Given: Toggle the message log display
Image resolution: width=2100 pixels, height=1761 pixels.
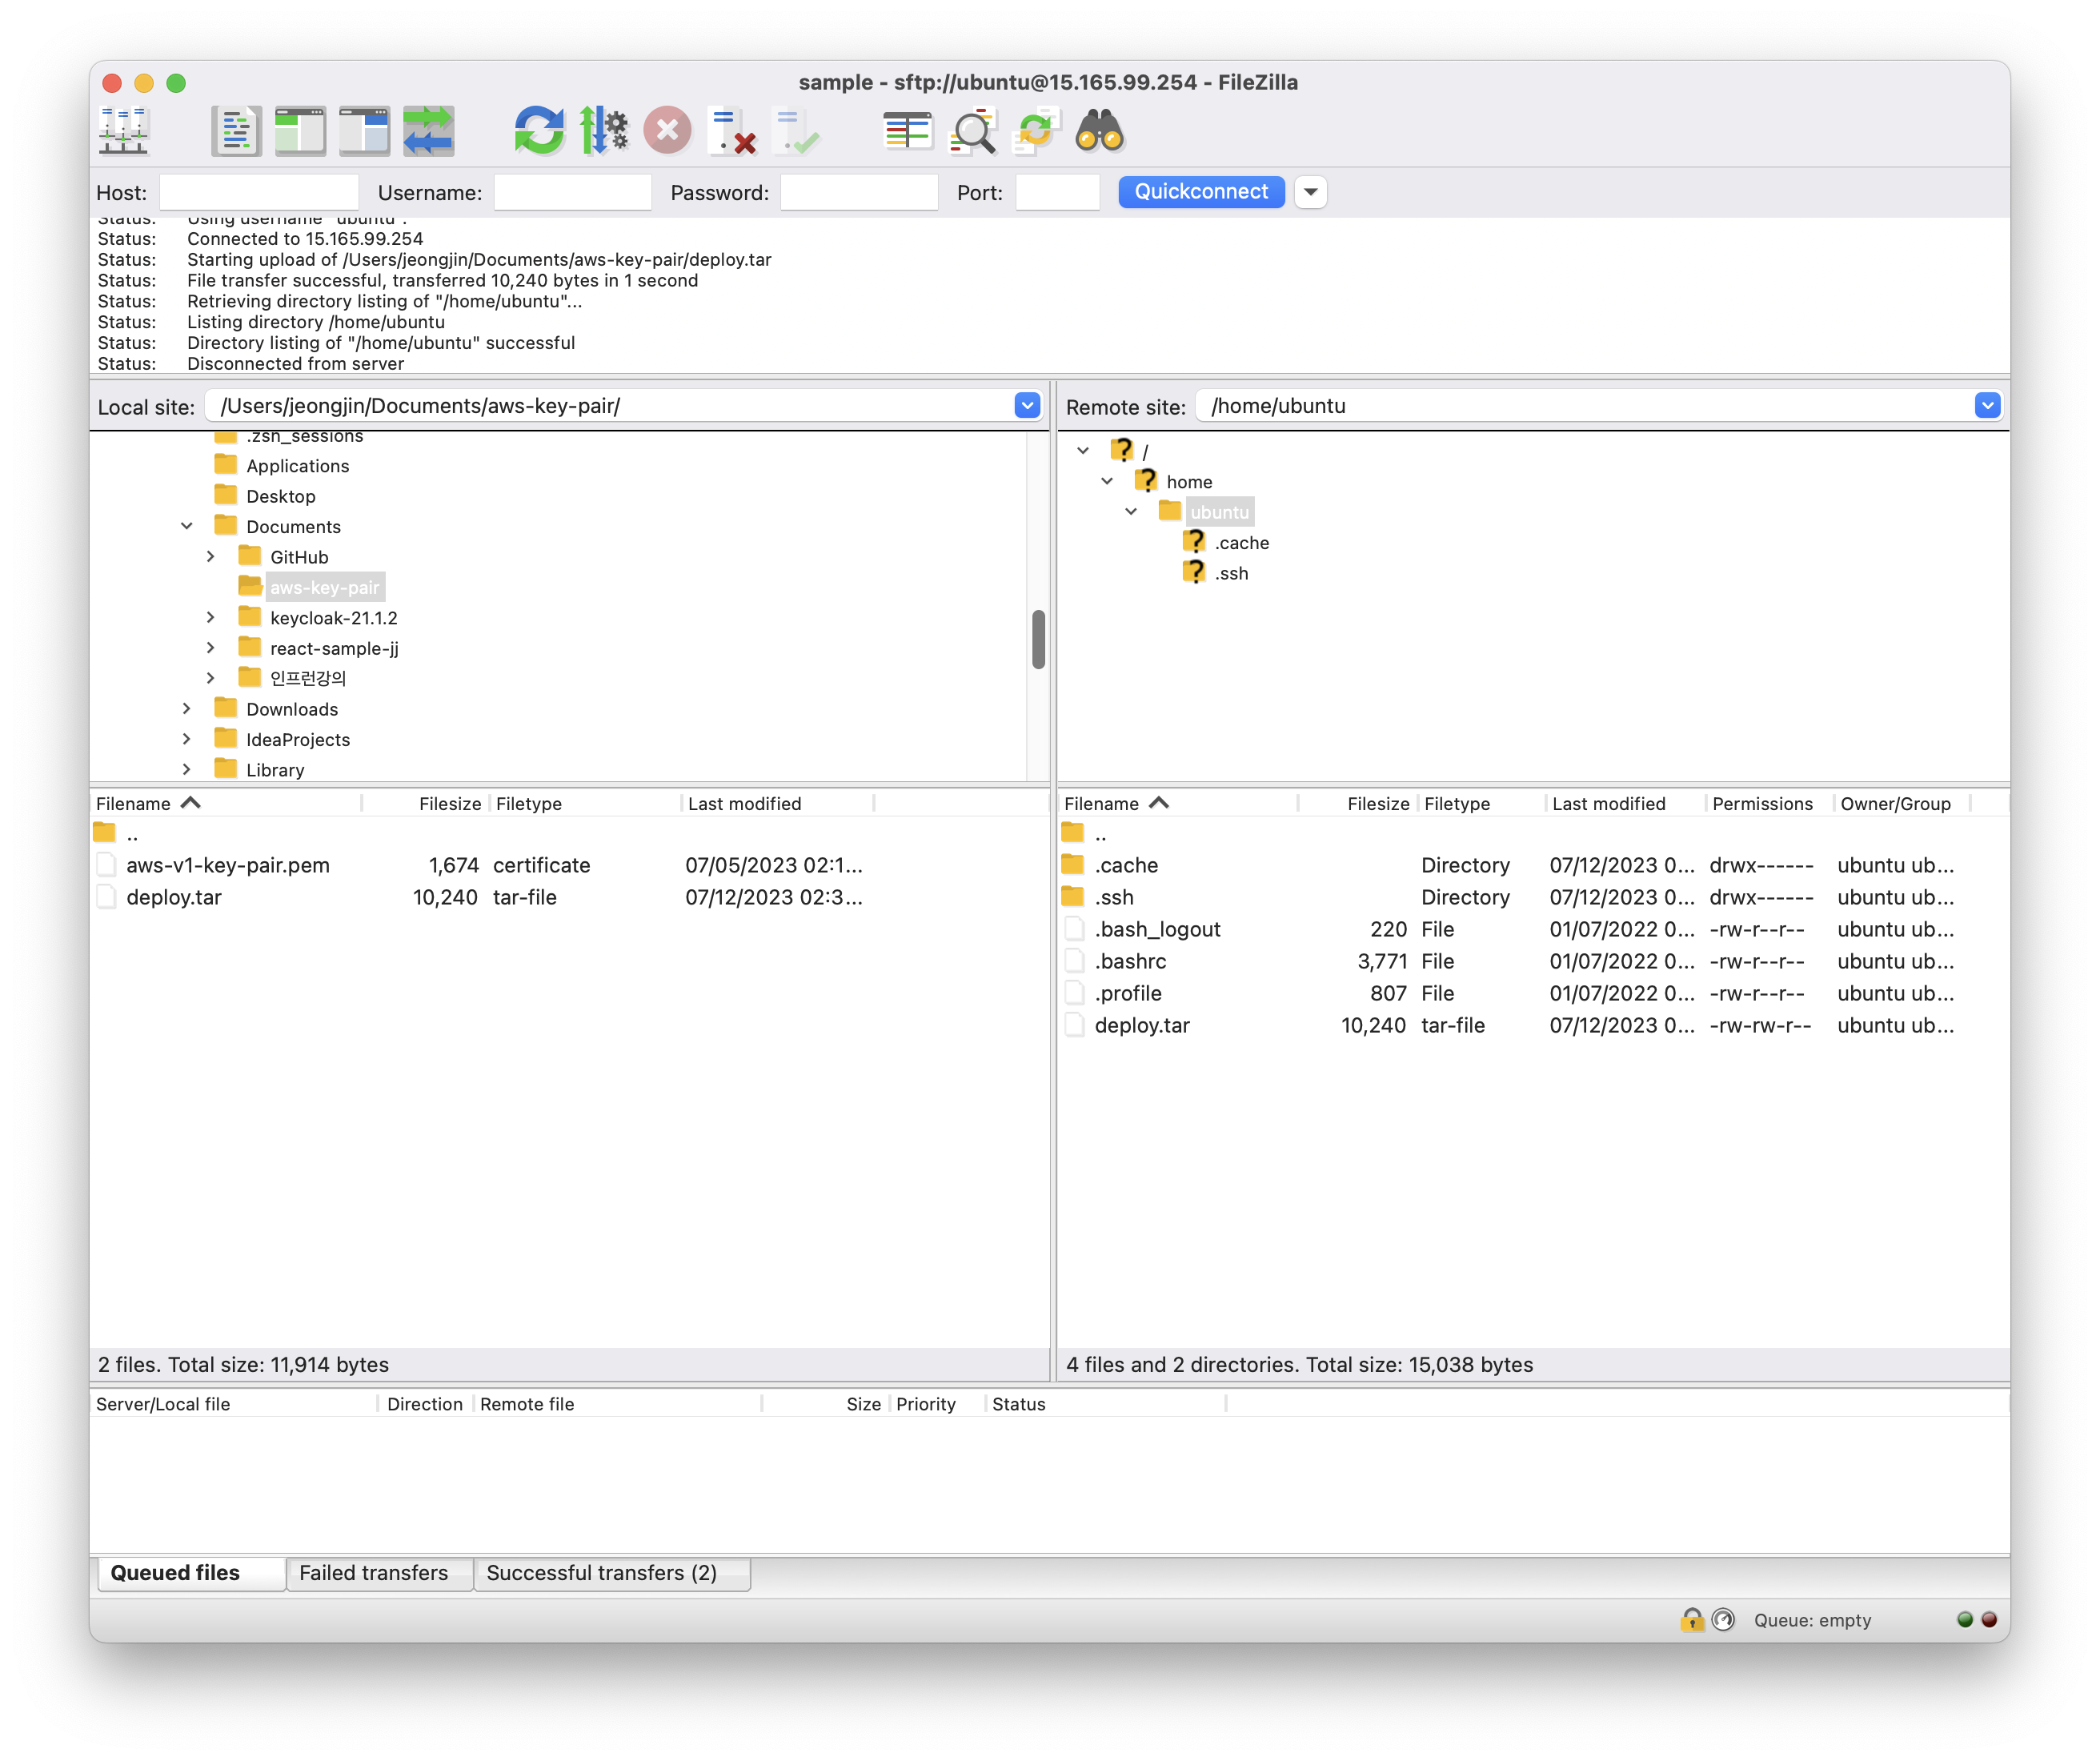Looking at the screenshot, I should tap(236, 131).
